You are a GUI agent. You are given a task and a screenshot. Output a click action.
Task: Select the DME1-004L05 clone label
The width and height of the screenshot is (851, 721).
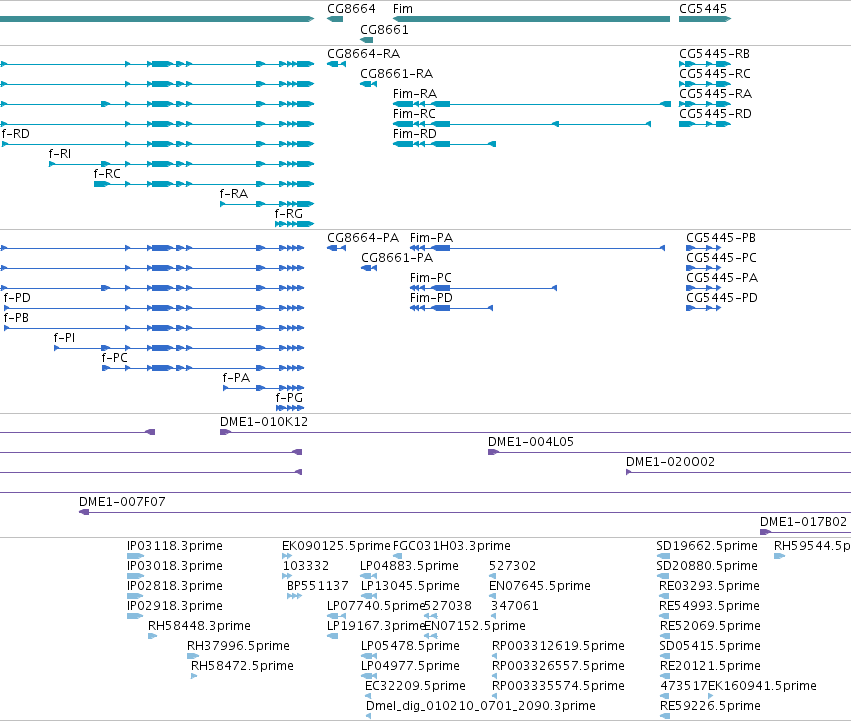tap(531, 442)
